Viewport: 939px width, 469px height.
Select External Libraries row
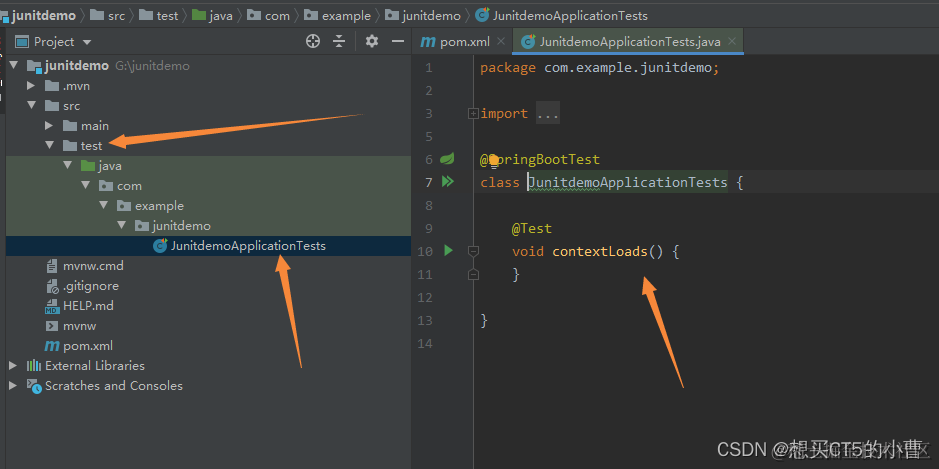pos(208,365)
